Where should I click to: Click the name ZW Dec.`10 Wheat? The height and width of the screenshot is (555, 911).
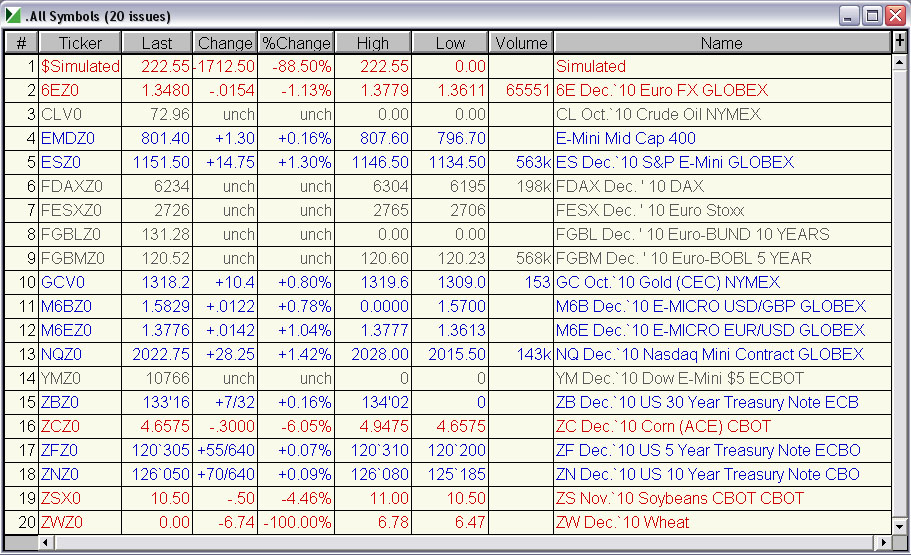(x=622, y=522)
